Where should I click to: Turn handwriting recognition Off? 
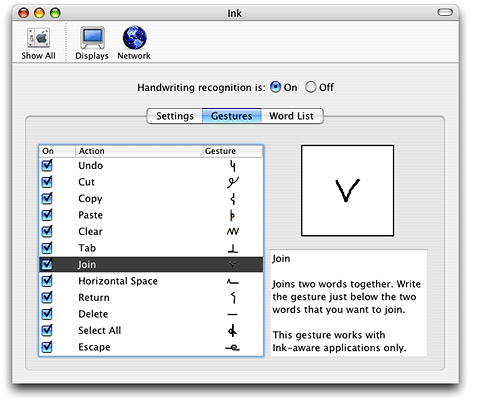click(x=310, y=87)
